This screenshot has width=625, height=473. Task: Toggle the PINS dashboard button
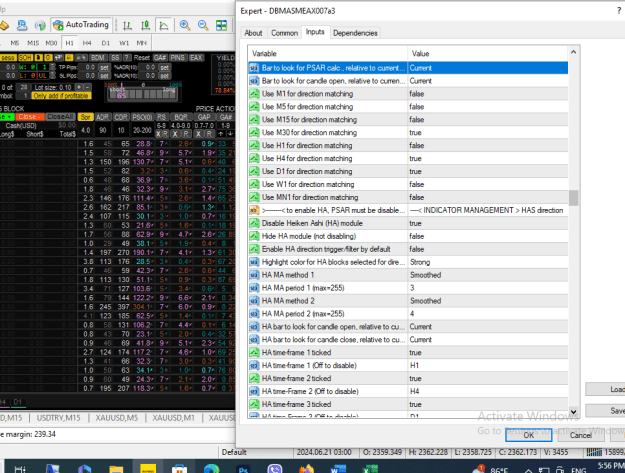pos(177,58)
